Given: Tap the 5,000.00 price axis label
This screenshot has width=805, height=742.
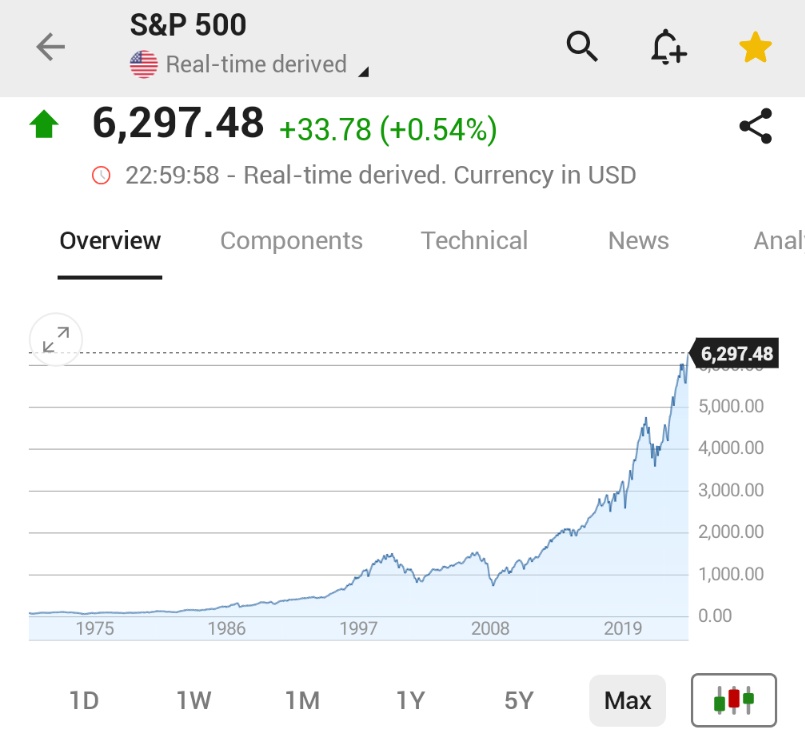Looking at the screenshot, I should pyautogui.click(x=731, y=406).
